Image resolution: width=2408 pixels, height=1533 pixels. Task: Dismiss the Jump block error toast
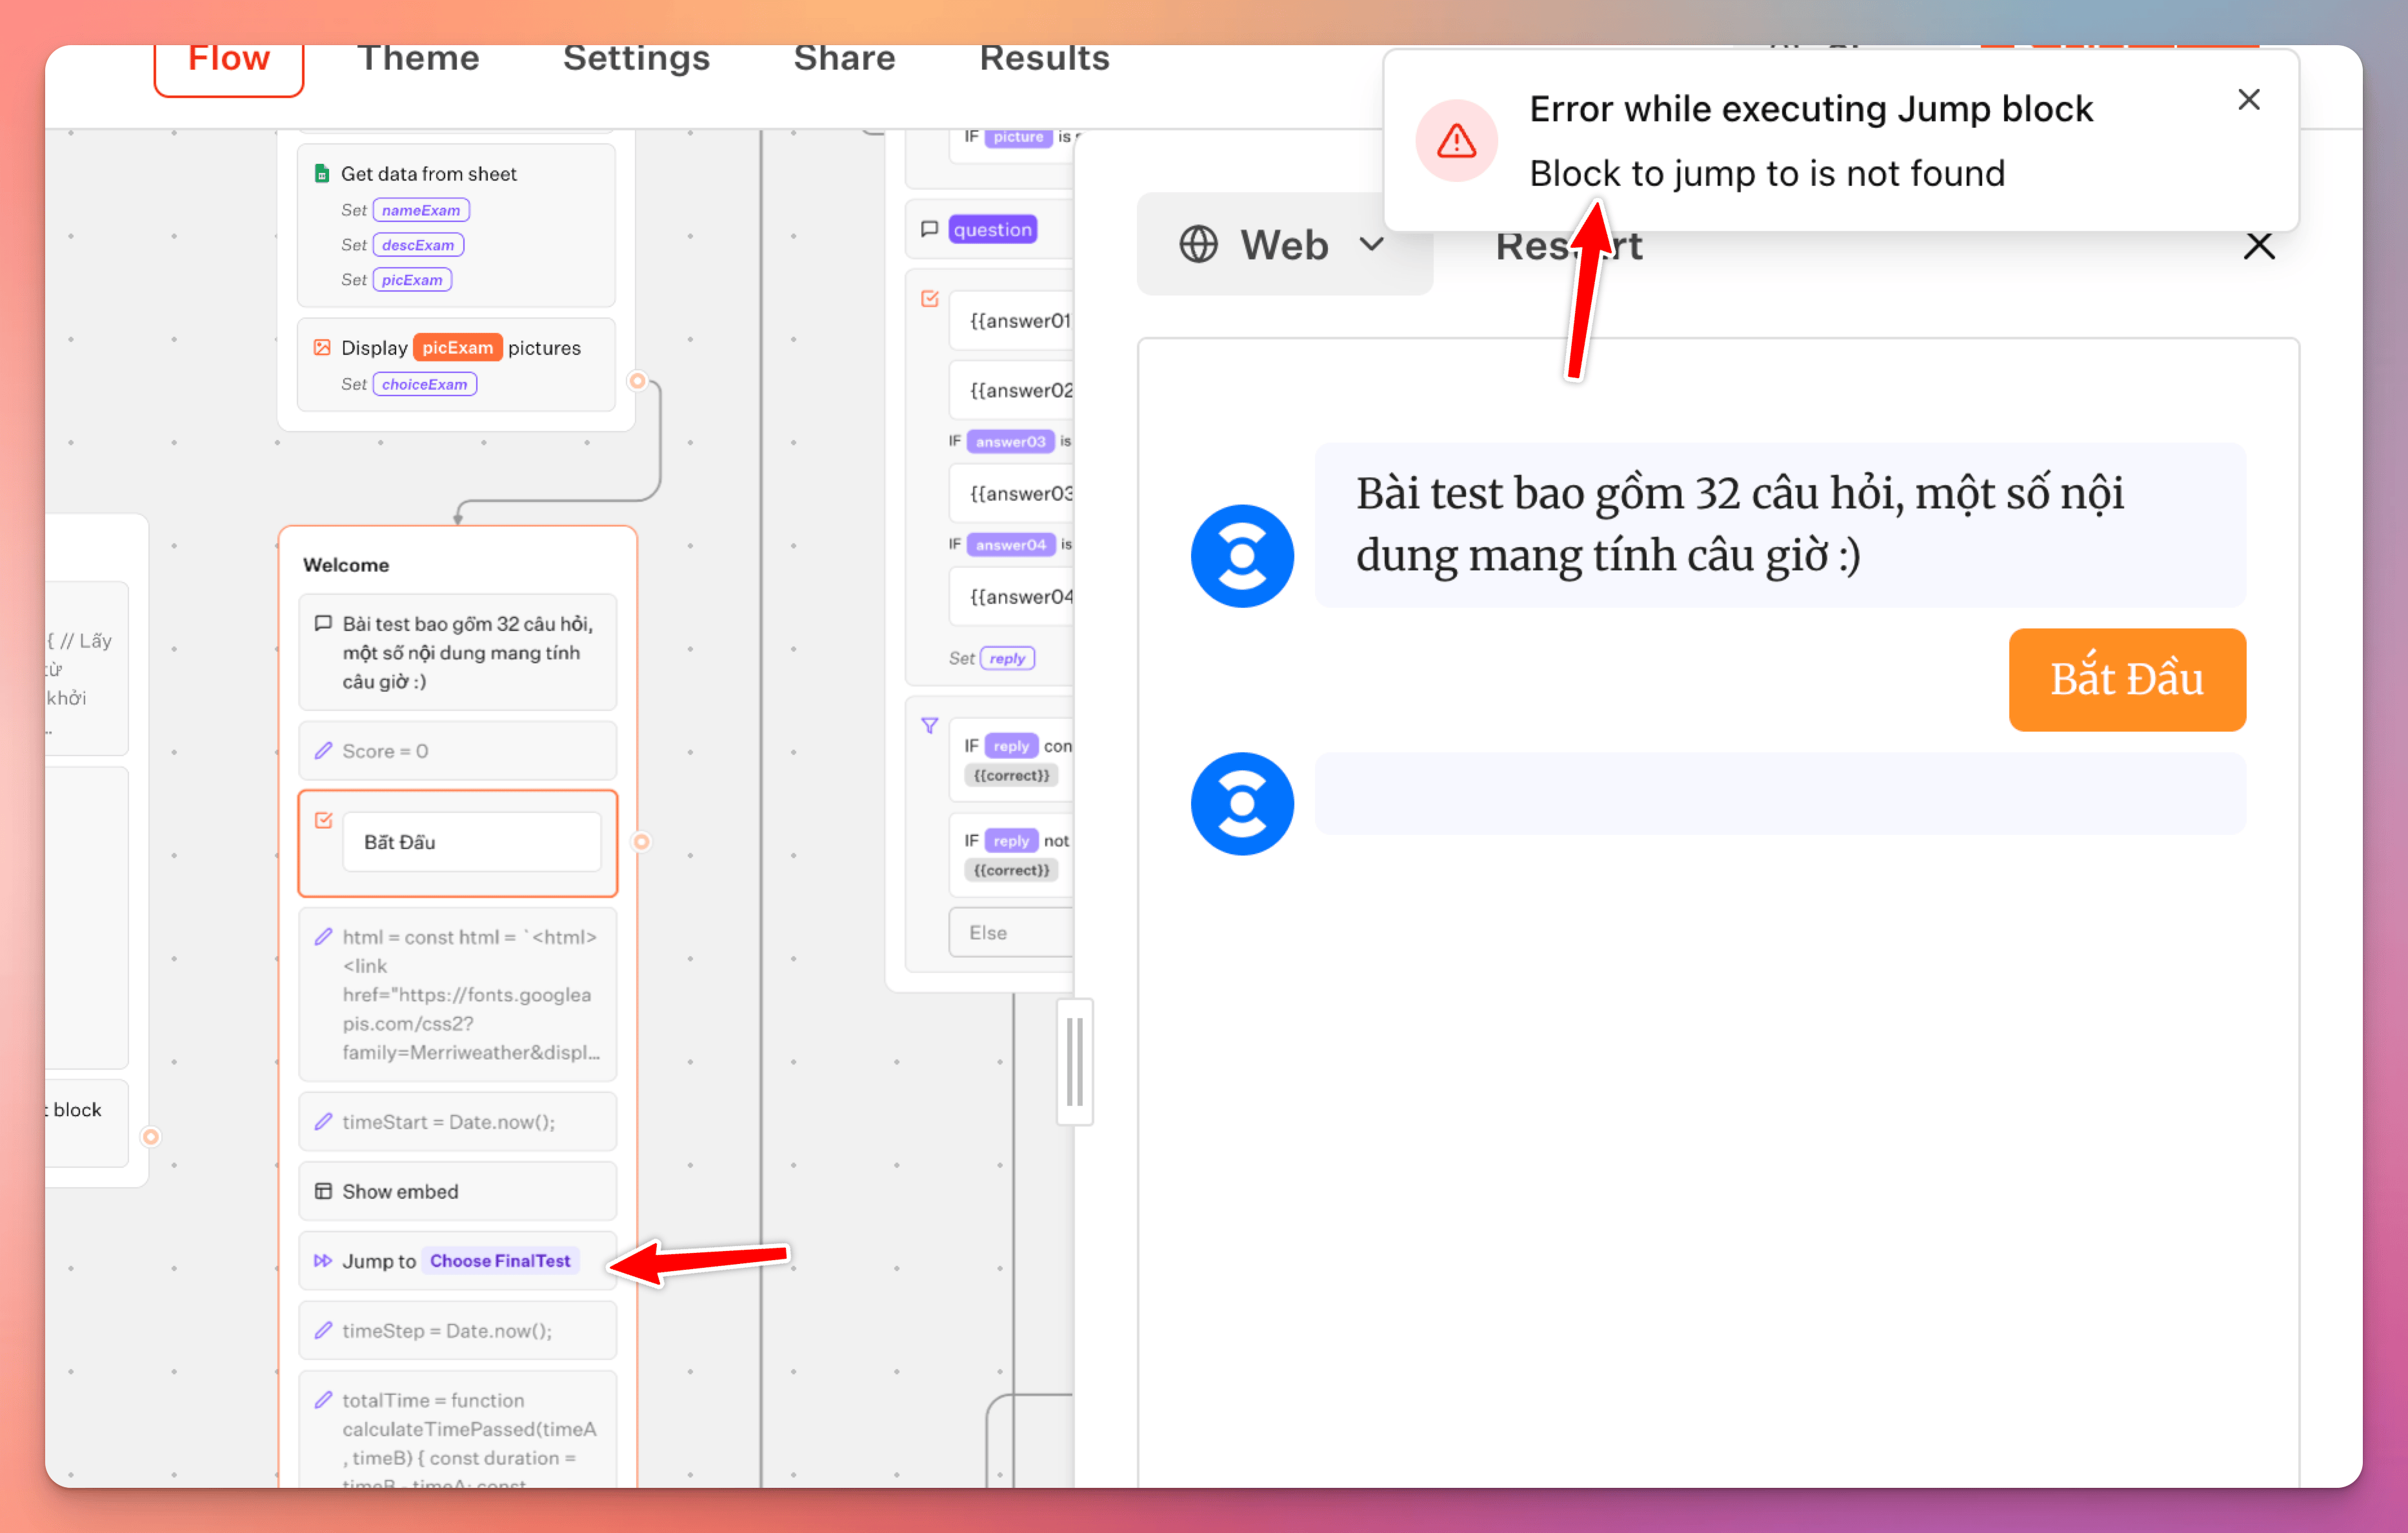click(2248, 100)
